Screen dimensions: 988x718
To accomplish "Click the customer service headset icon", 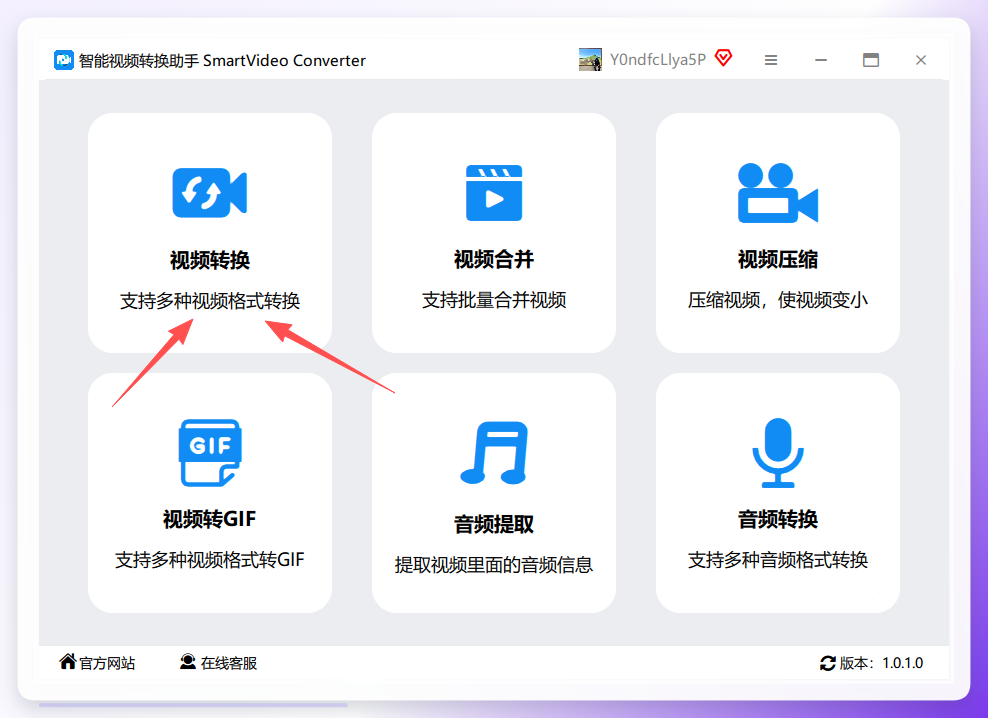I will pyautogui.click(x=188, y=661).
